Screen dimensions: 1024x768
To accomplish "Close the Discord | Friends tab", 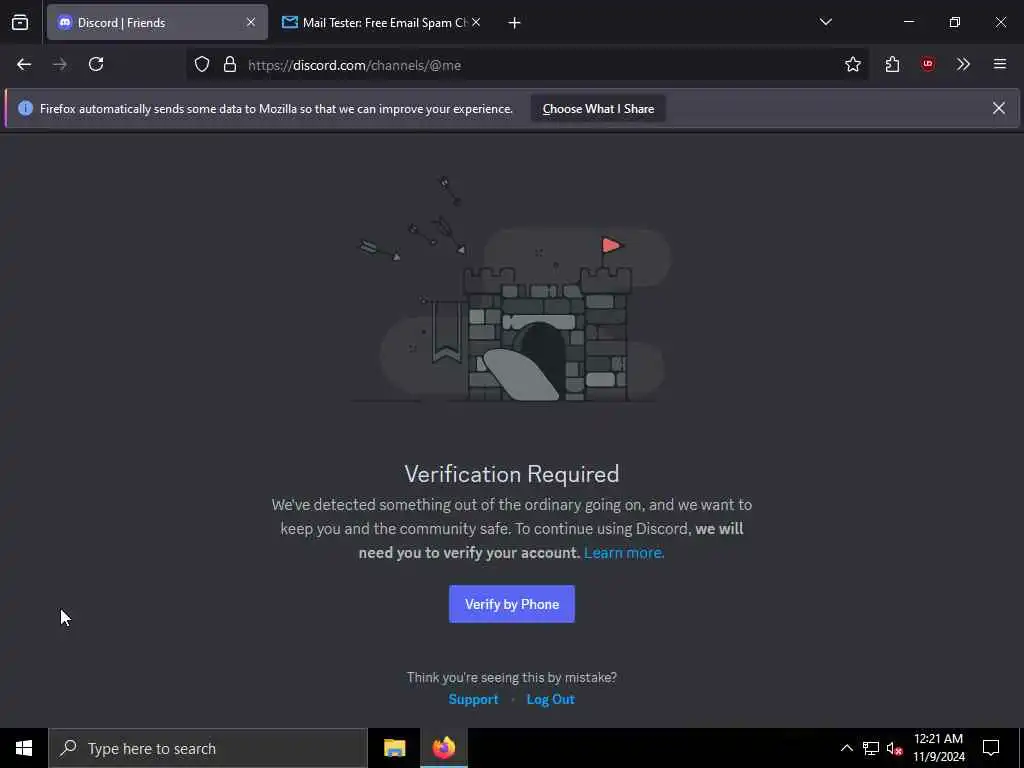I will tap(251, 23).
